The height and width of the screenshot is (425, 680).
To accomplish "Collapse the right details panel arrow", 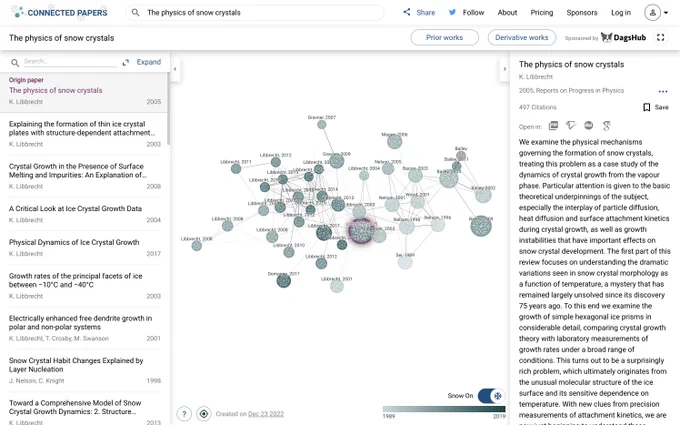I will [504, 69].
